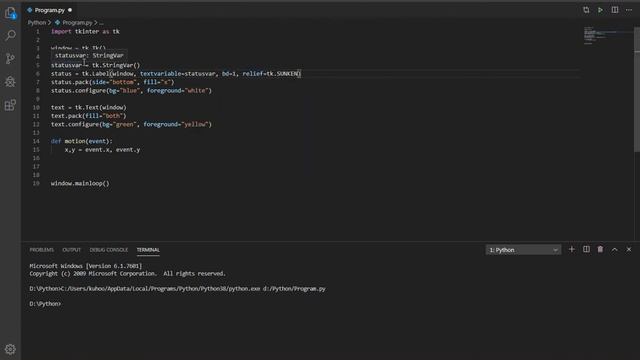Open editor More Actions ellipsis menu
The height and width of the screenshot is (360, 640).
click(629, 10)
